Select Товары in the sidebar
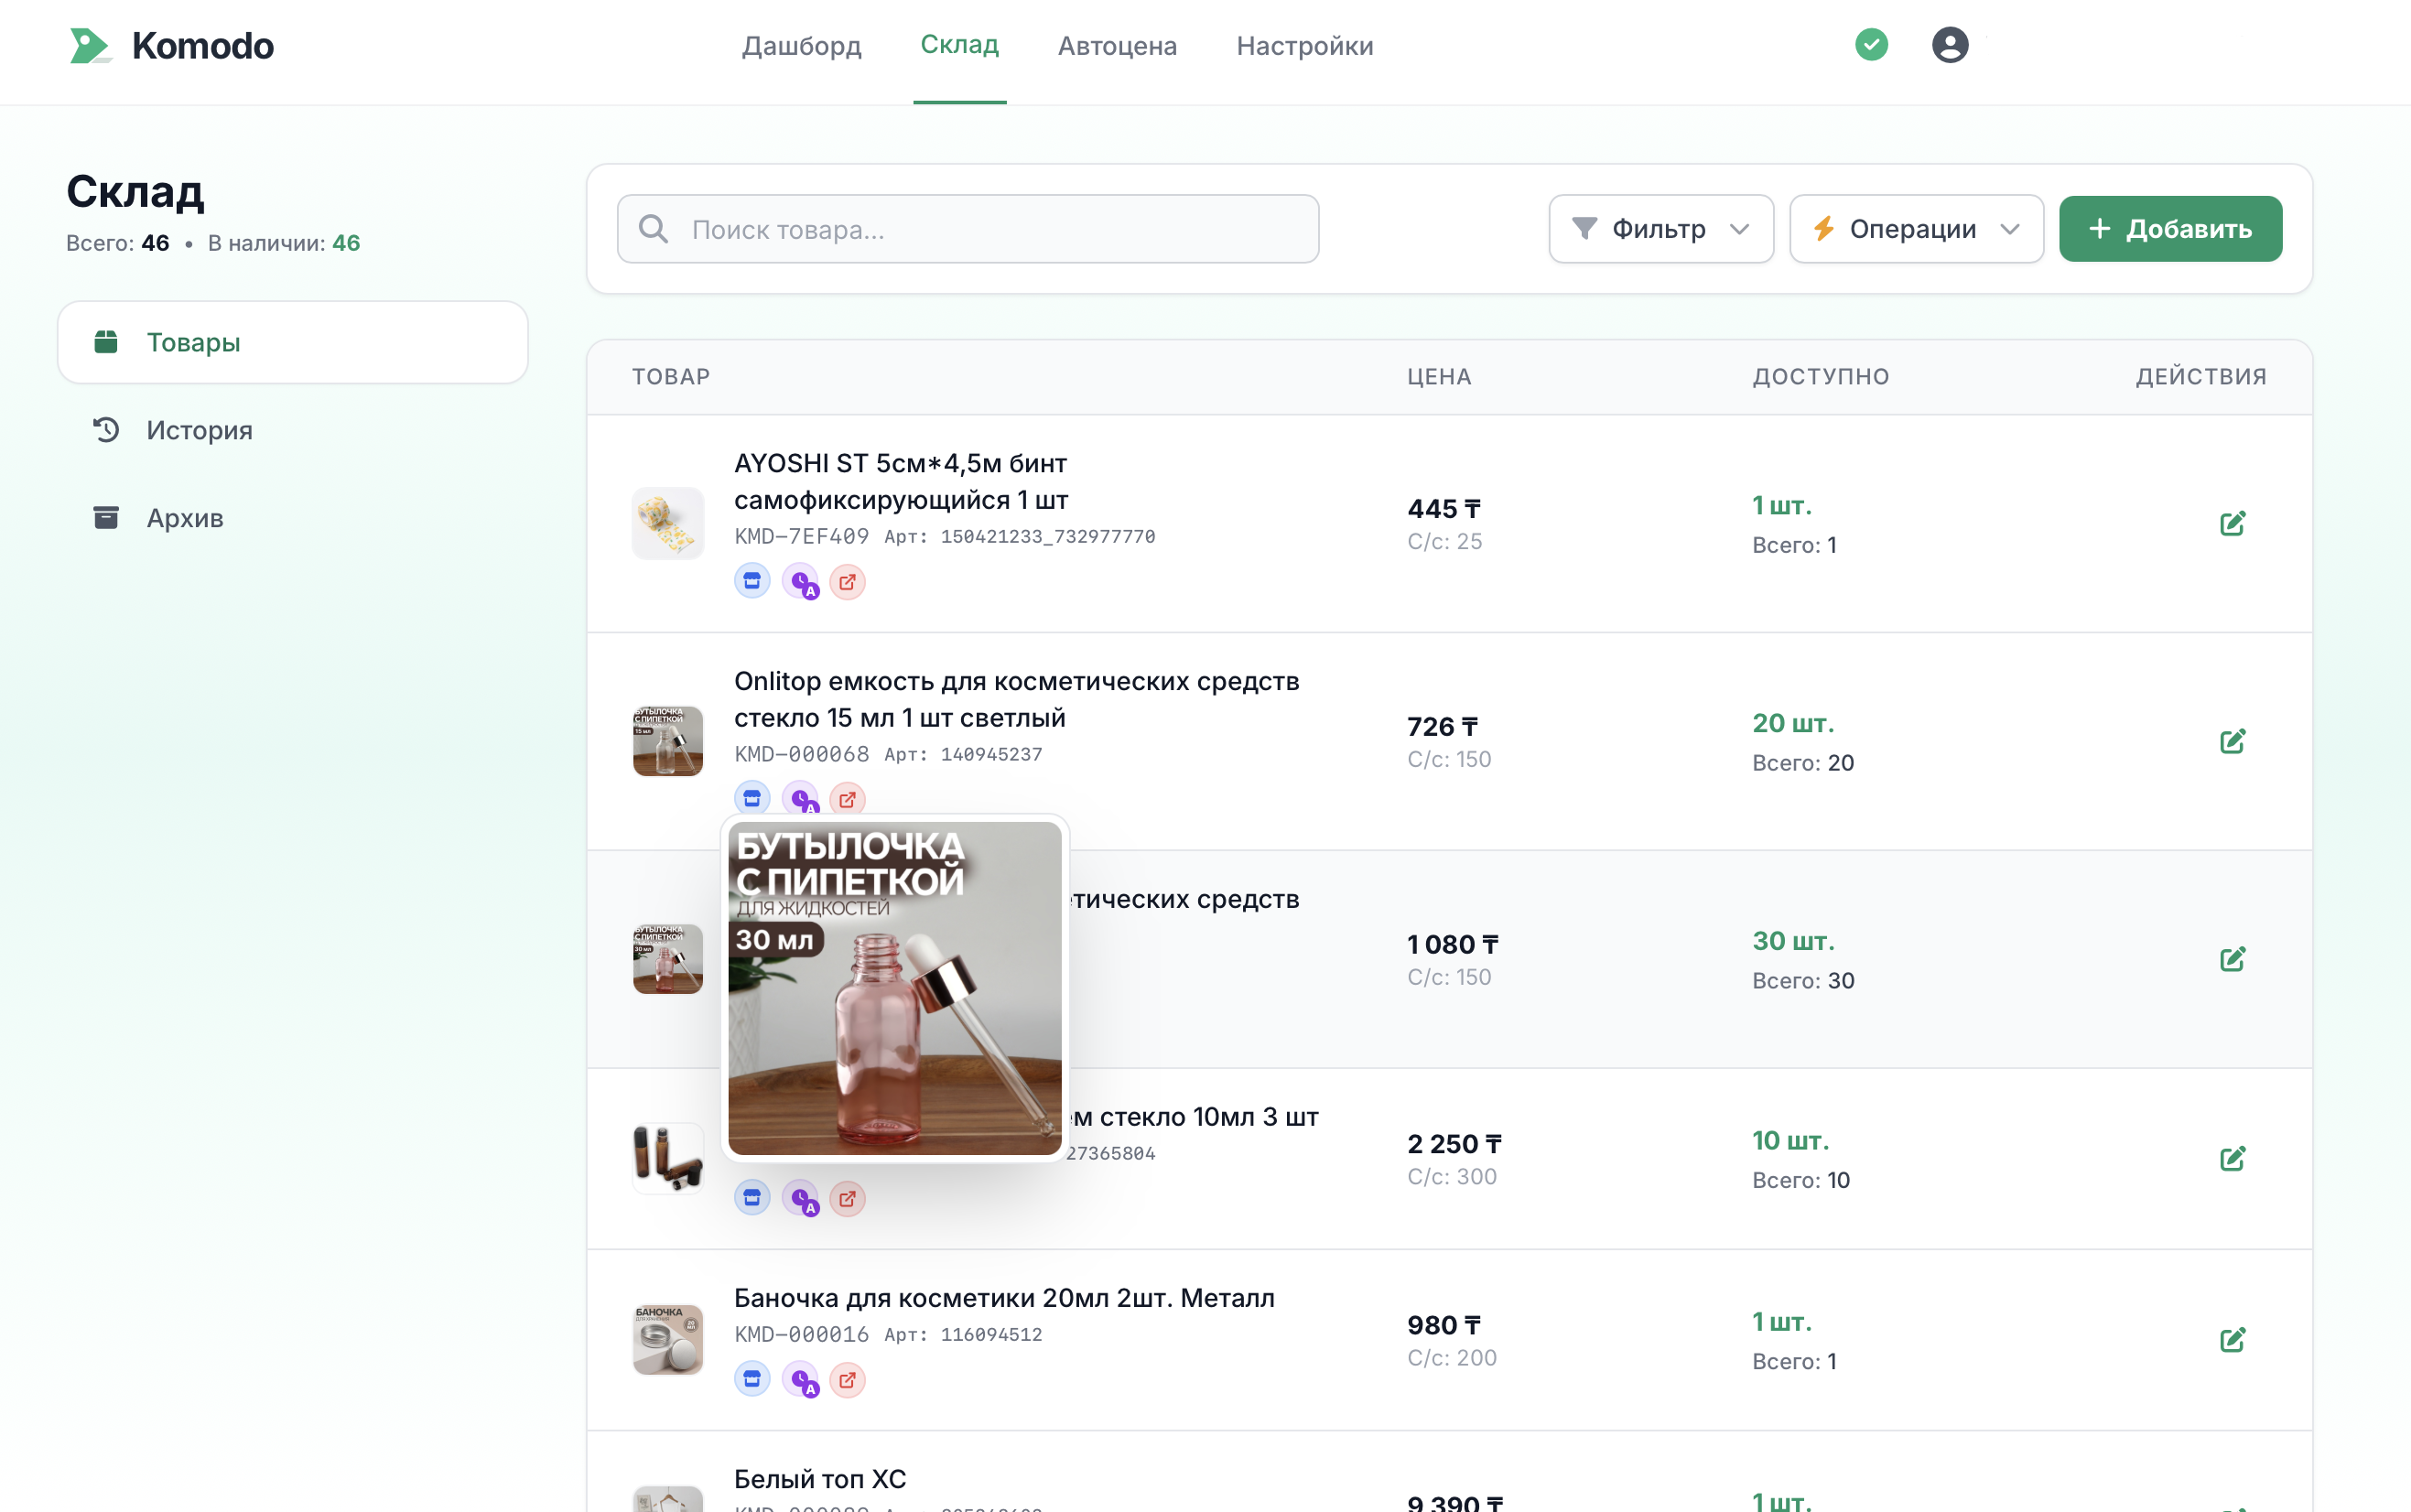Image resolution: width=2411 pixels, height=1512 pixels. (292, 342)
